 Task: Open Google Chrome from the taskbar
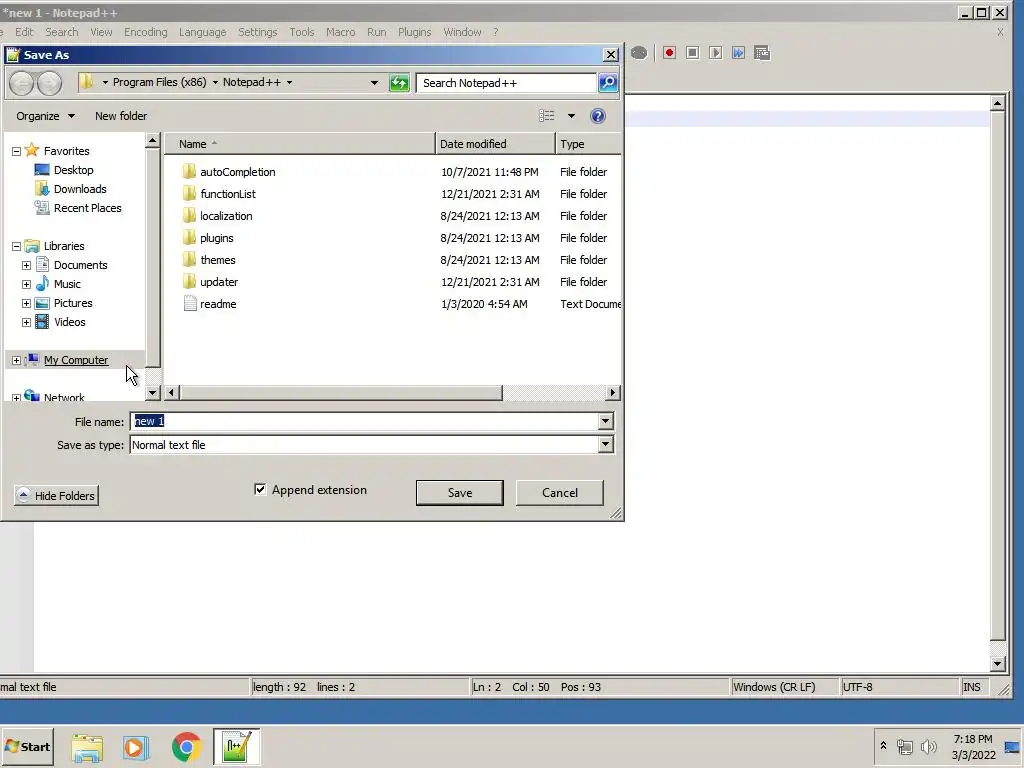[x=187, y=747]
